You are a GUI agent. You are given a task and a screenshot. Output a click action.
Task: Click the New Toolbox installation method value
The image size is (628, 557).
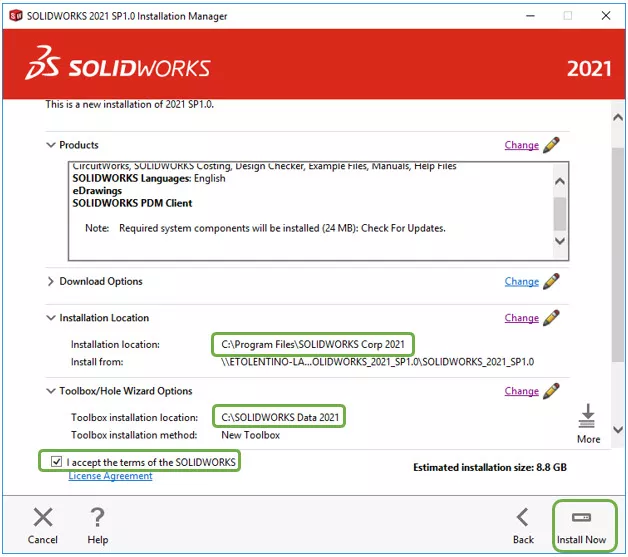[x=251, y=435]
